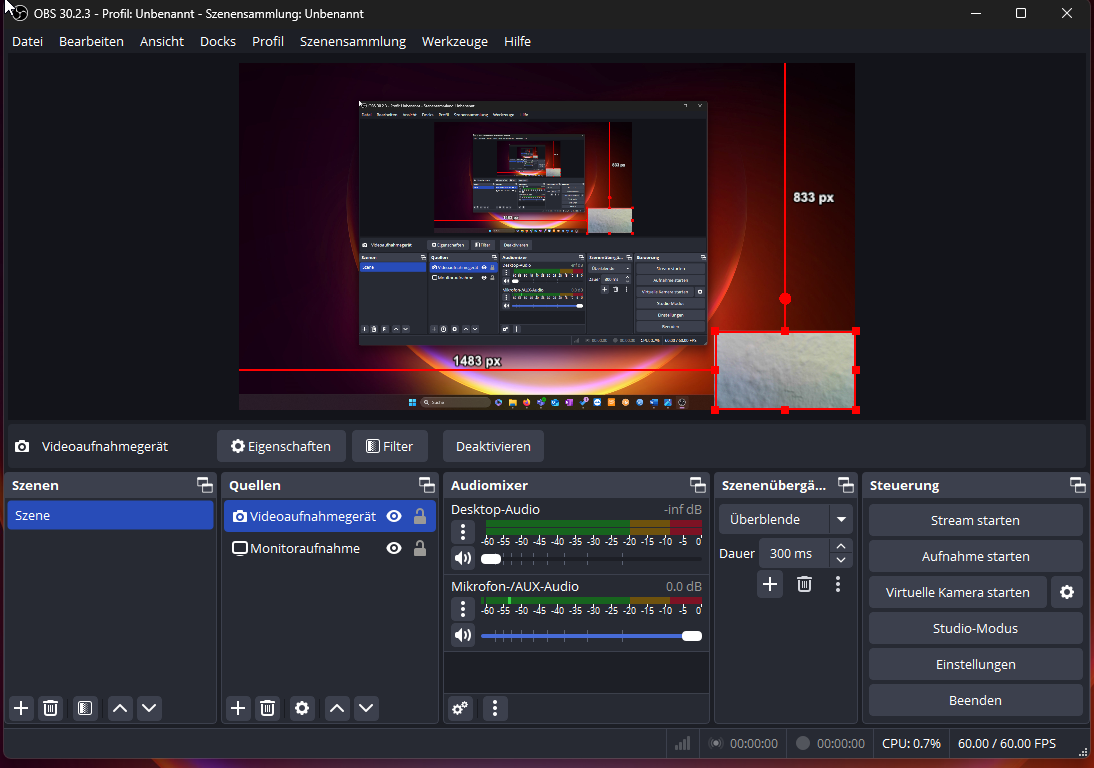This screenshot has height=768, width=1094.
Task: Open Audiomixer menu three-dots at bottom
Action: click(x=495, y=708)
